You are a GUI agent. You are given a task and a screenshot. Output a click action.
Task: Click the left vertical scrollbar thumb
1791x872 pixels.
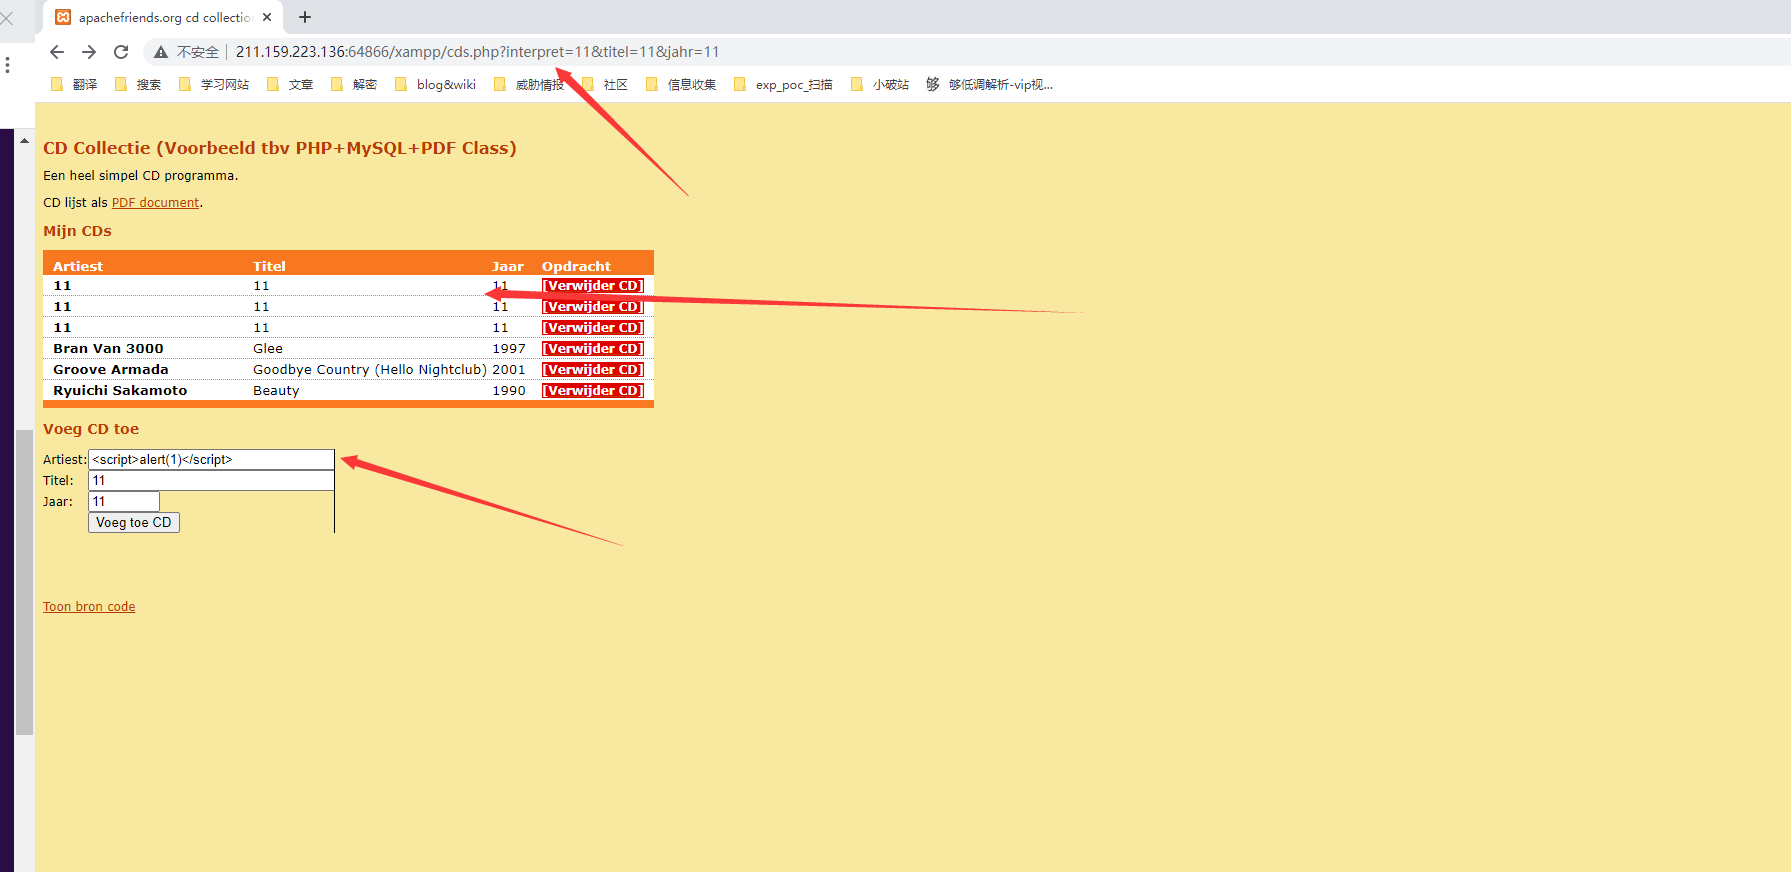pyautogui.click(x=24, y=582)
